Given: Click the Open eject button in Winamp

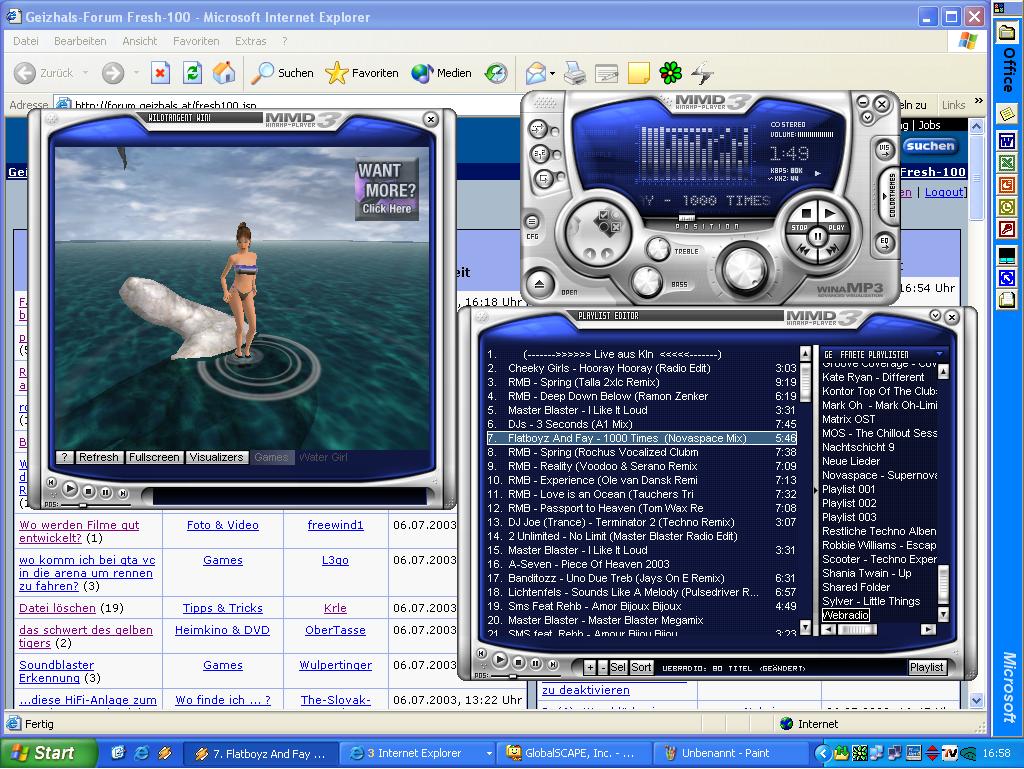Looking at the screenshot, I should [539, 284].
